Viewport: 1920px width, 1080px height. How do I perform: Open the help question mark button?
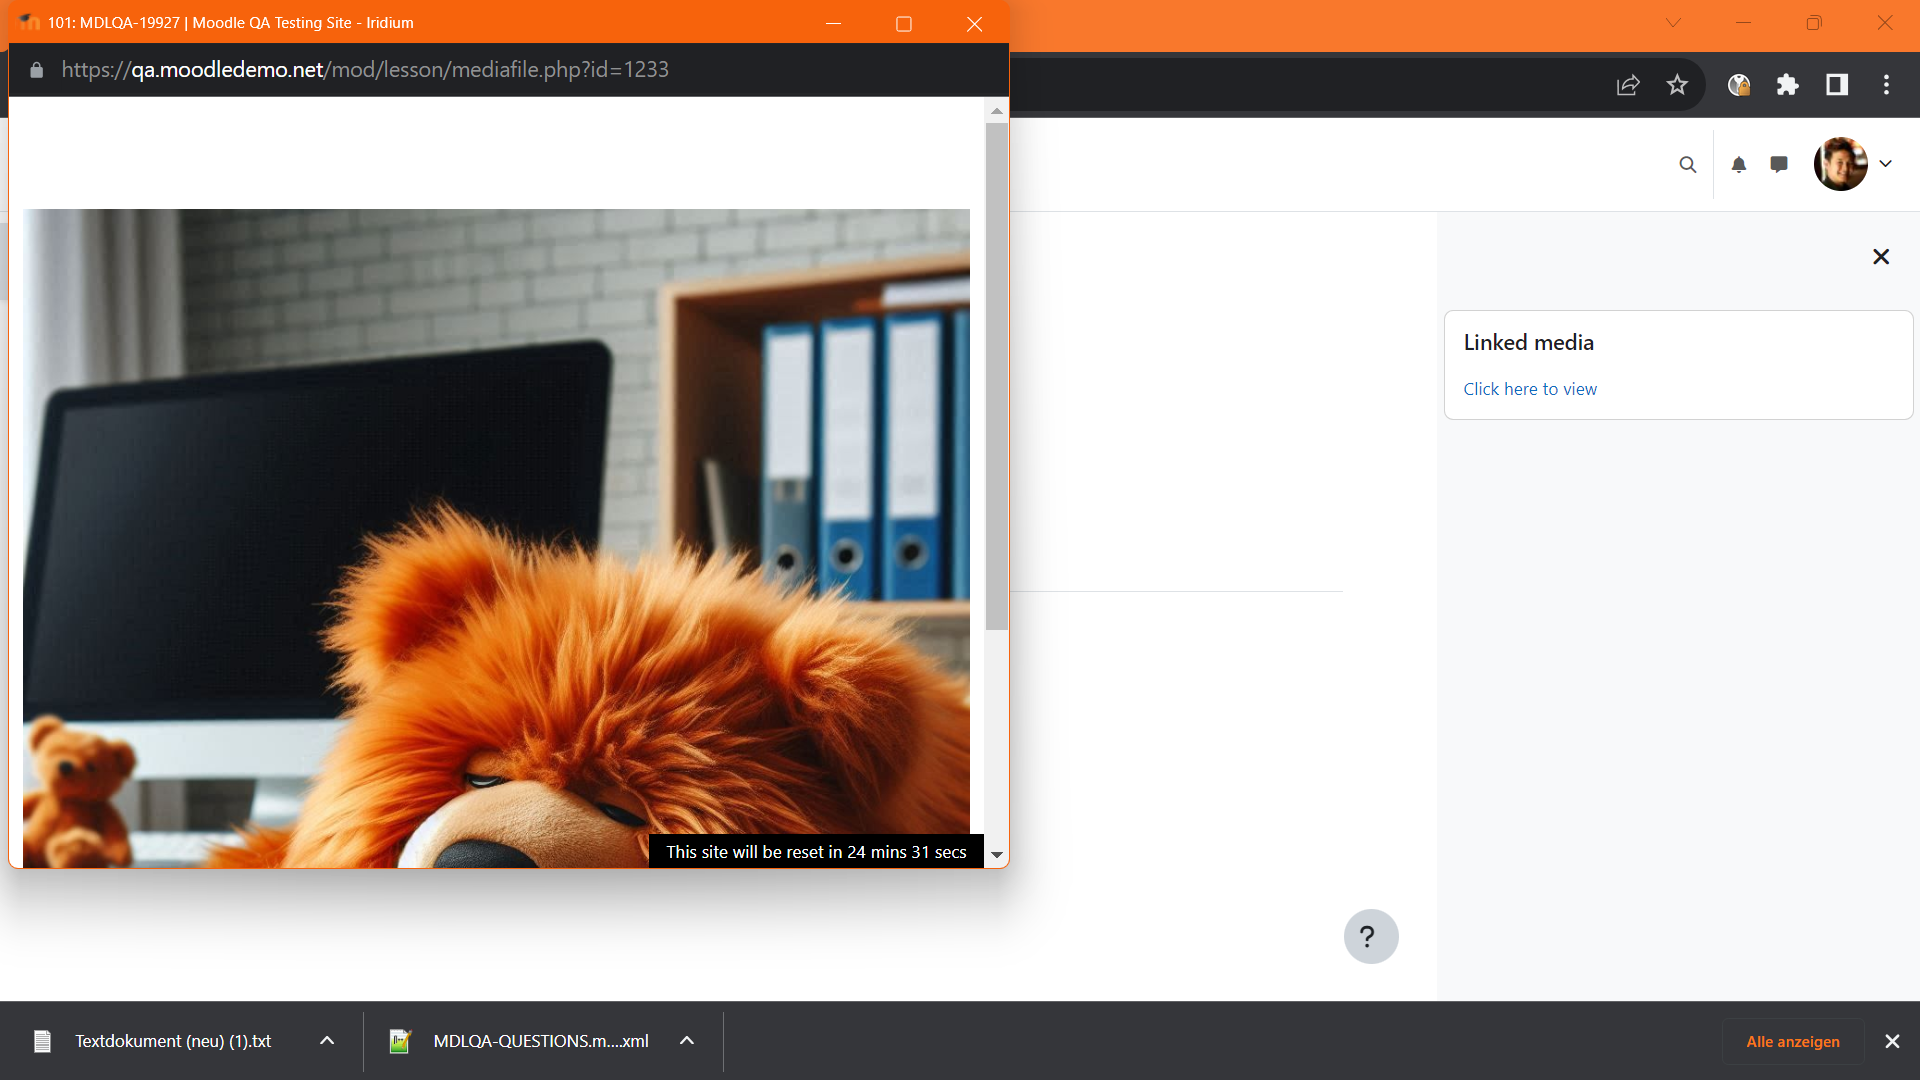coord(1371,937)
